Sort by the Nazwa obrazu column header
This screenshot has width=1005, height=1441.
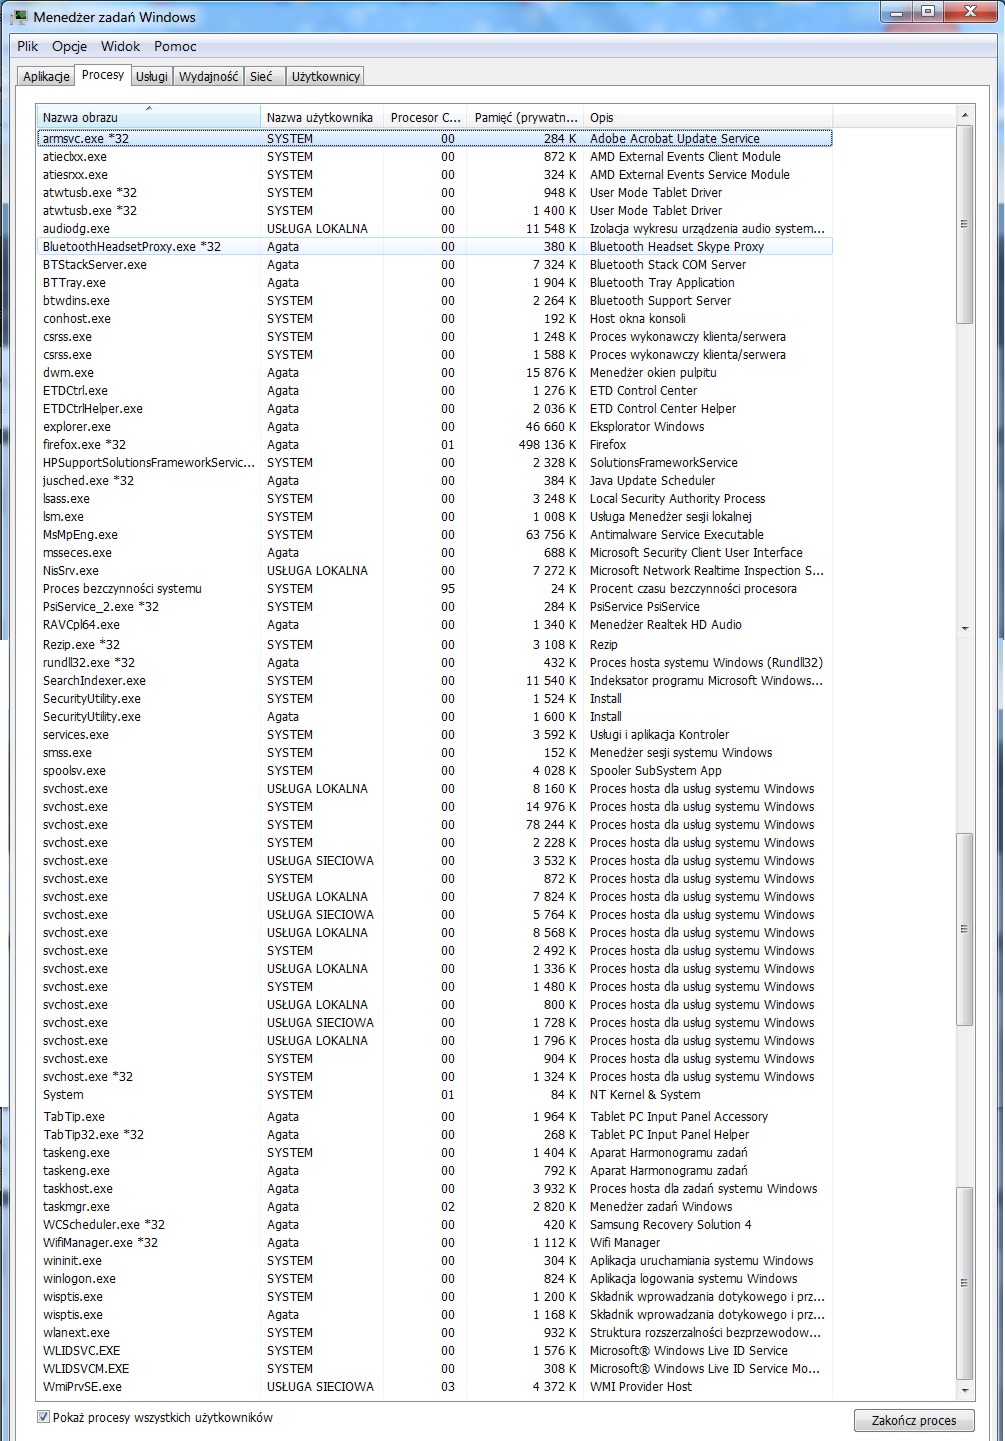tap(148, 117)
